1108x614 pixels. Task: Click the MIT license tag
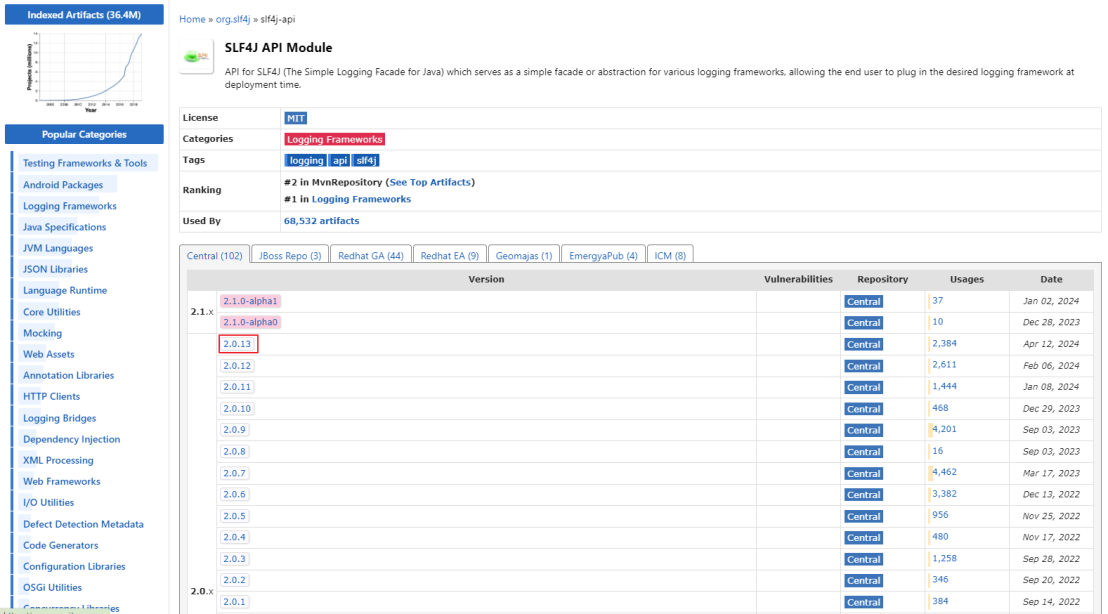click(295, 118)
